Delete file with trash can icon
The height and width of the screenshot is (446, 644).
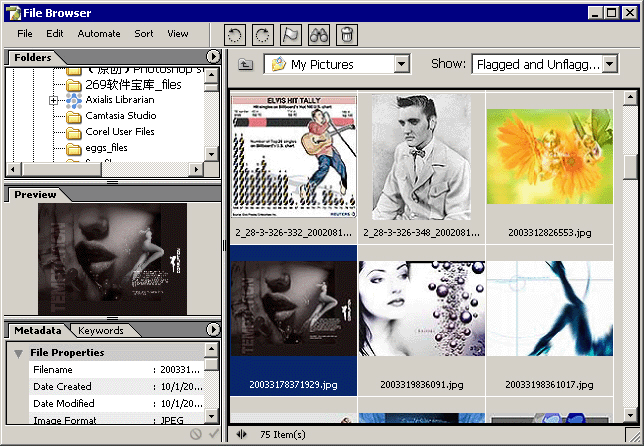point(347,35)
